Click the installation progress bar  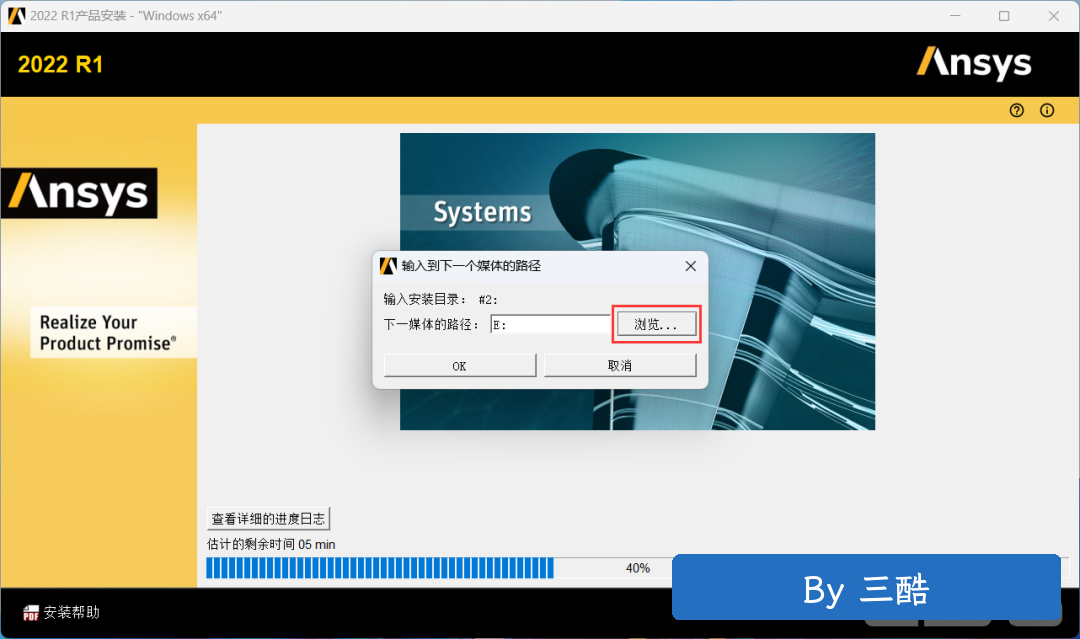(637, 568)
